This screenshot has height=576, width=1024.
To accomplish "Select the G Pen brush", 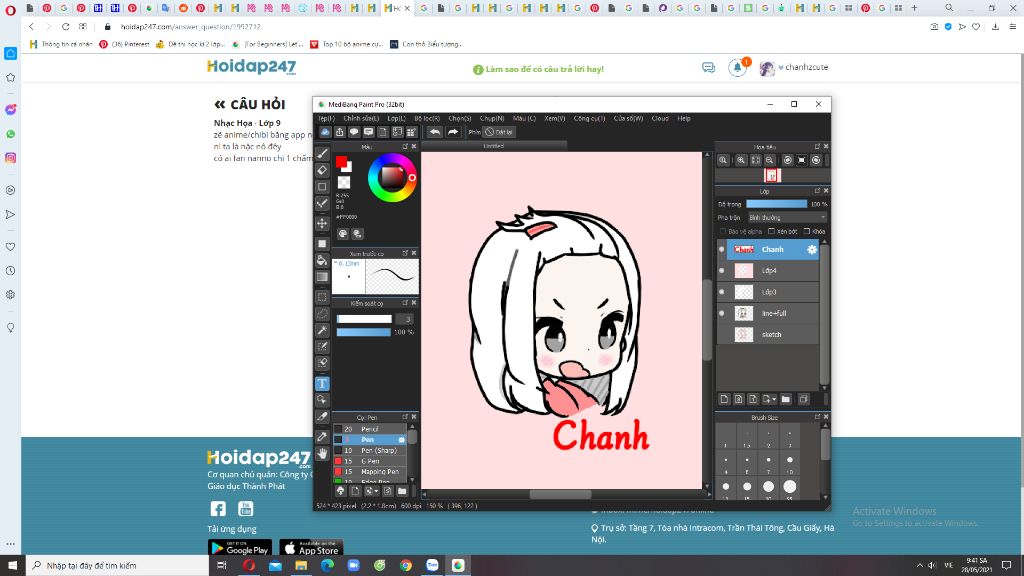I will point(370,461).
